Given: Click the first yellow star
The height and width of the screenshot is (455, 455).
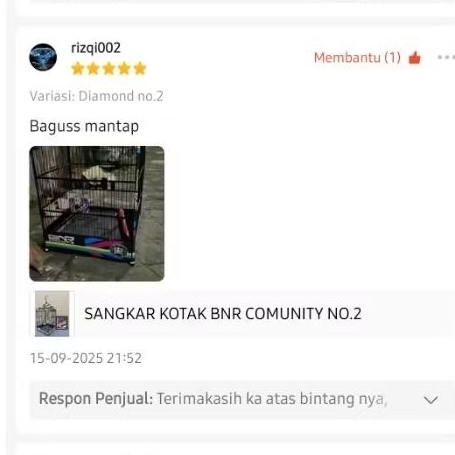Looking at the screenshot, I should point(78,68).
